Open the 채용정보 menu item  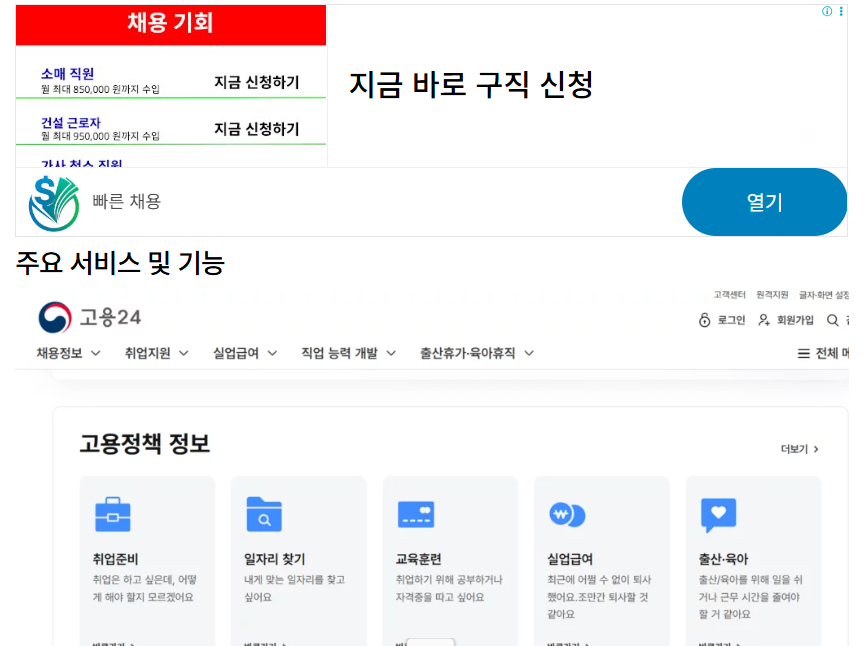pos(59,353)
